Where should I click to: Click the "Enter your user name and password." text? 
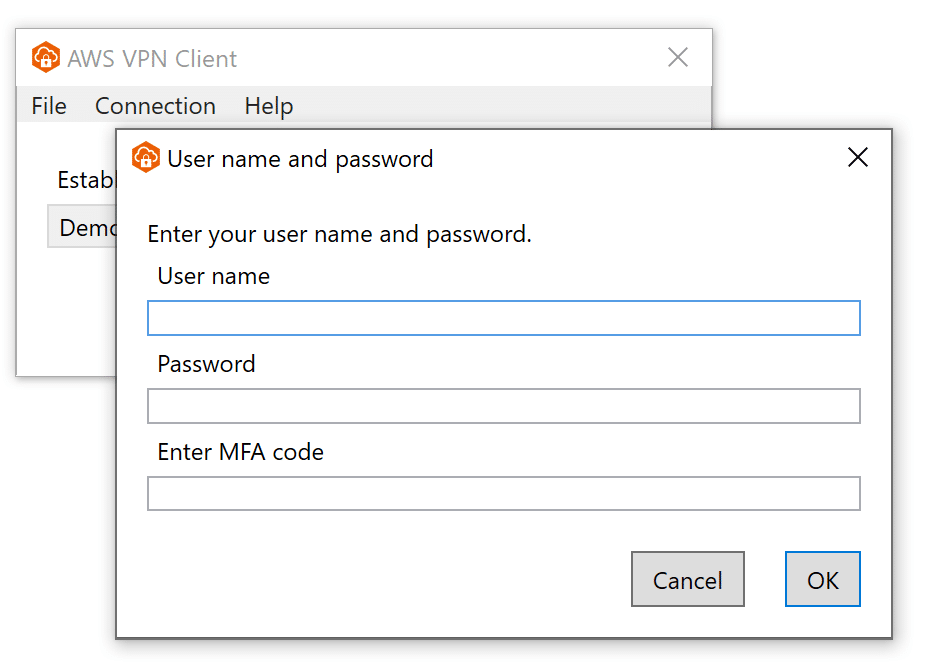tap(339, 234)
